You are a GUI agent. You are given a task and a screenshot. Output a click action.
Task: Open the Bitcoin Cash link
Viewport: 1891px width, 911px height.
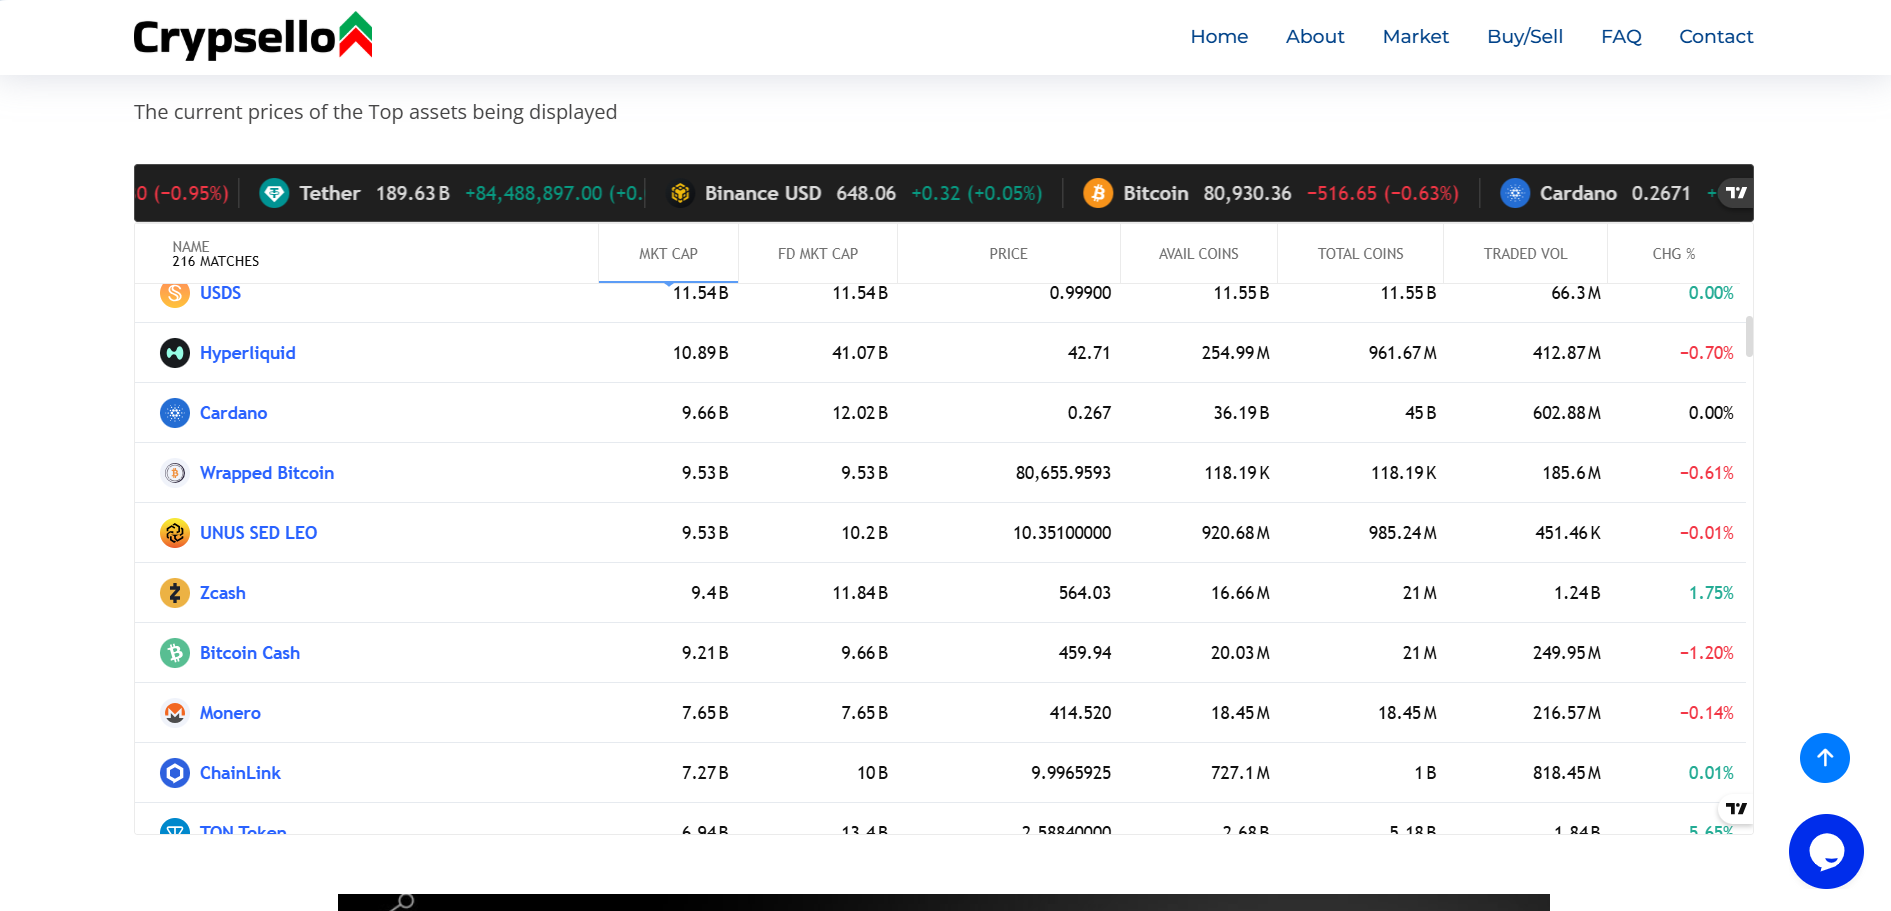pos(250,653)
